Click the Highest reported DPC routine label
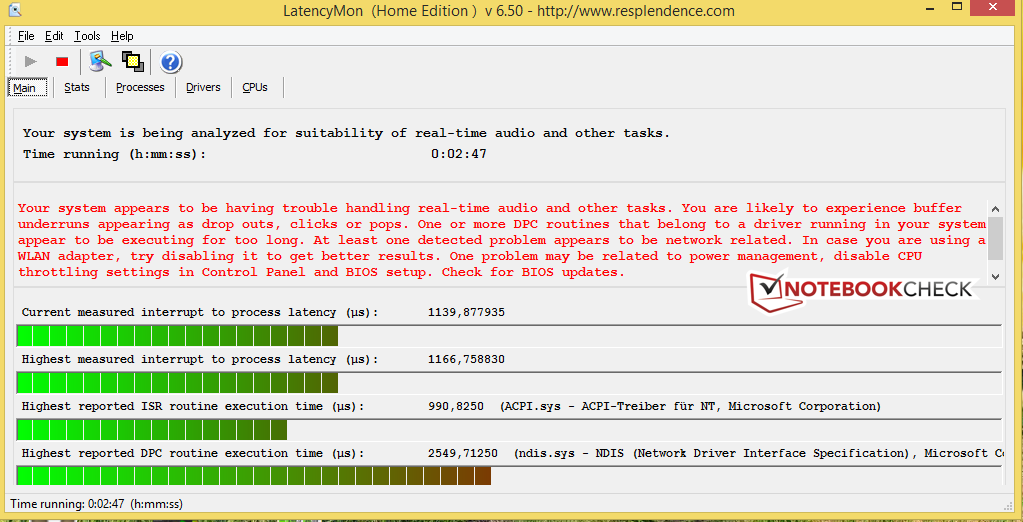The width and height of the screenshot is (1023, 522). [192, 453]
